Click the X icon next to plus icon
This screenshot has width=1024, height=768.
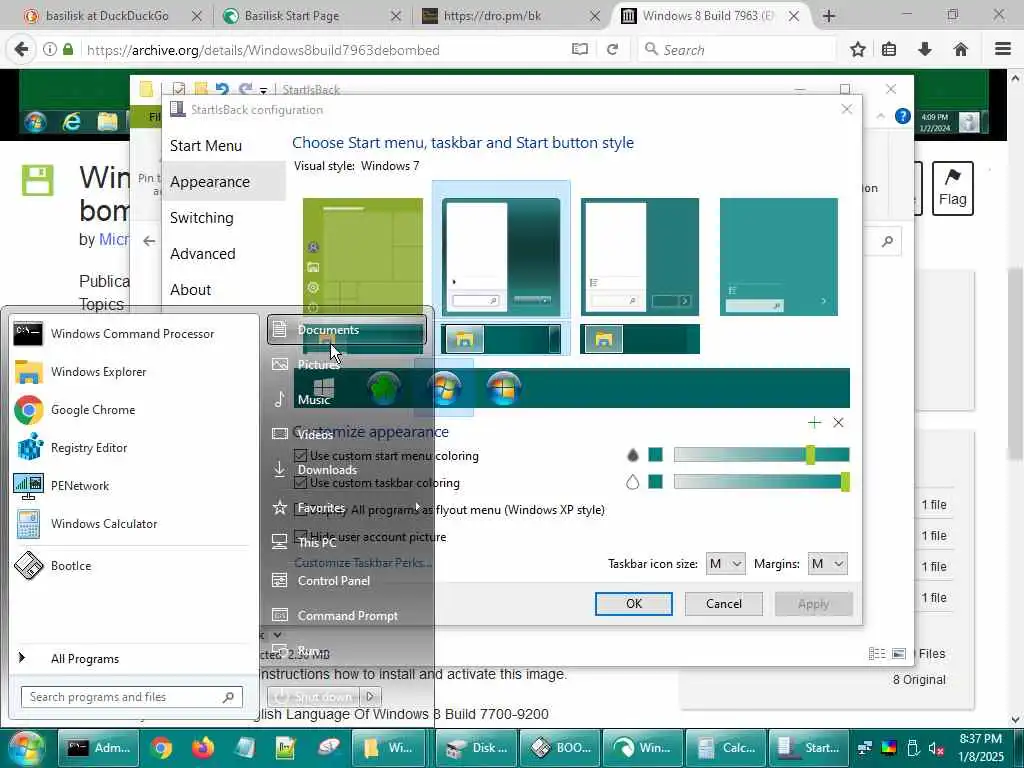pyautogui.click(x=839, y=423)
